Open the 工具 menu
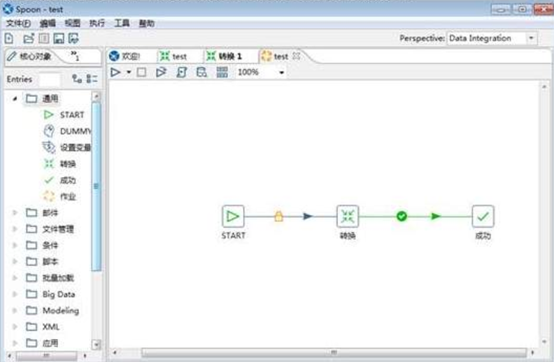The height and width of the screenshot is (362, 554). click(122, 23)
